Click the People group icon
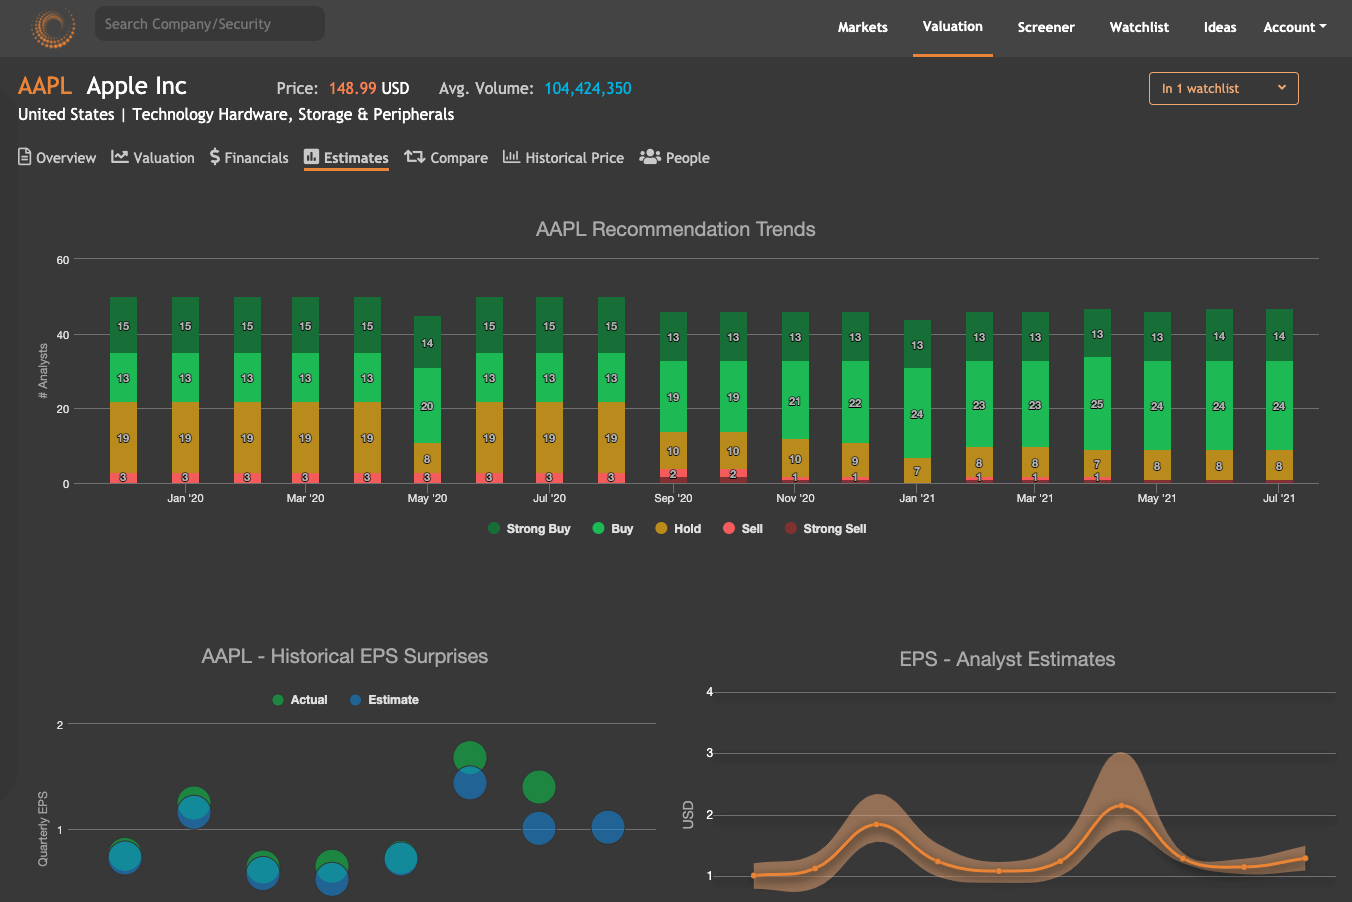This screenshot has width=1352, height=902. click(650, 157)
